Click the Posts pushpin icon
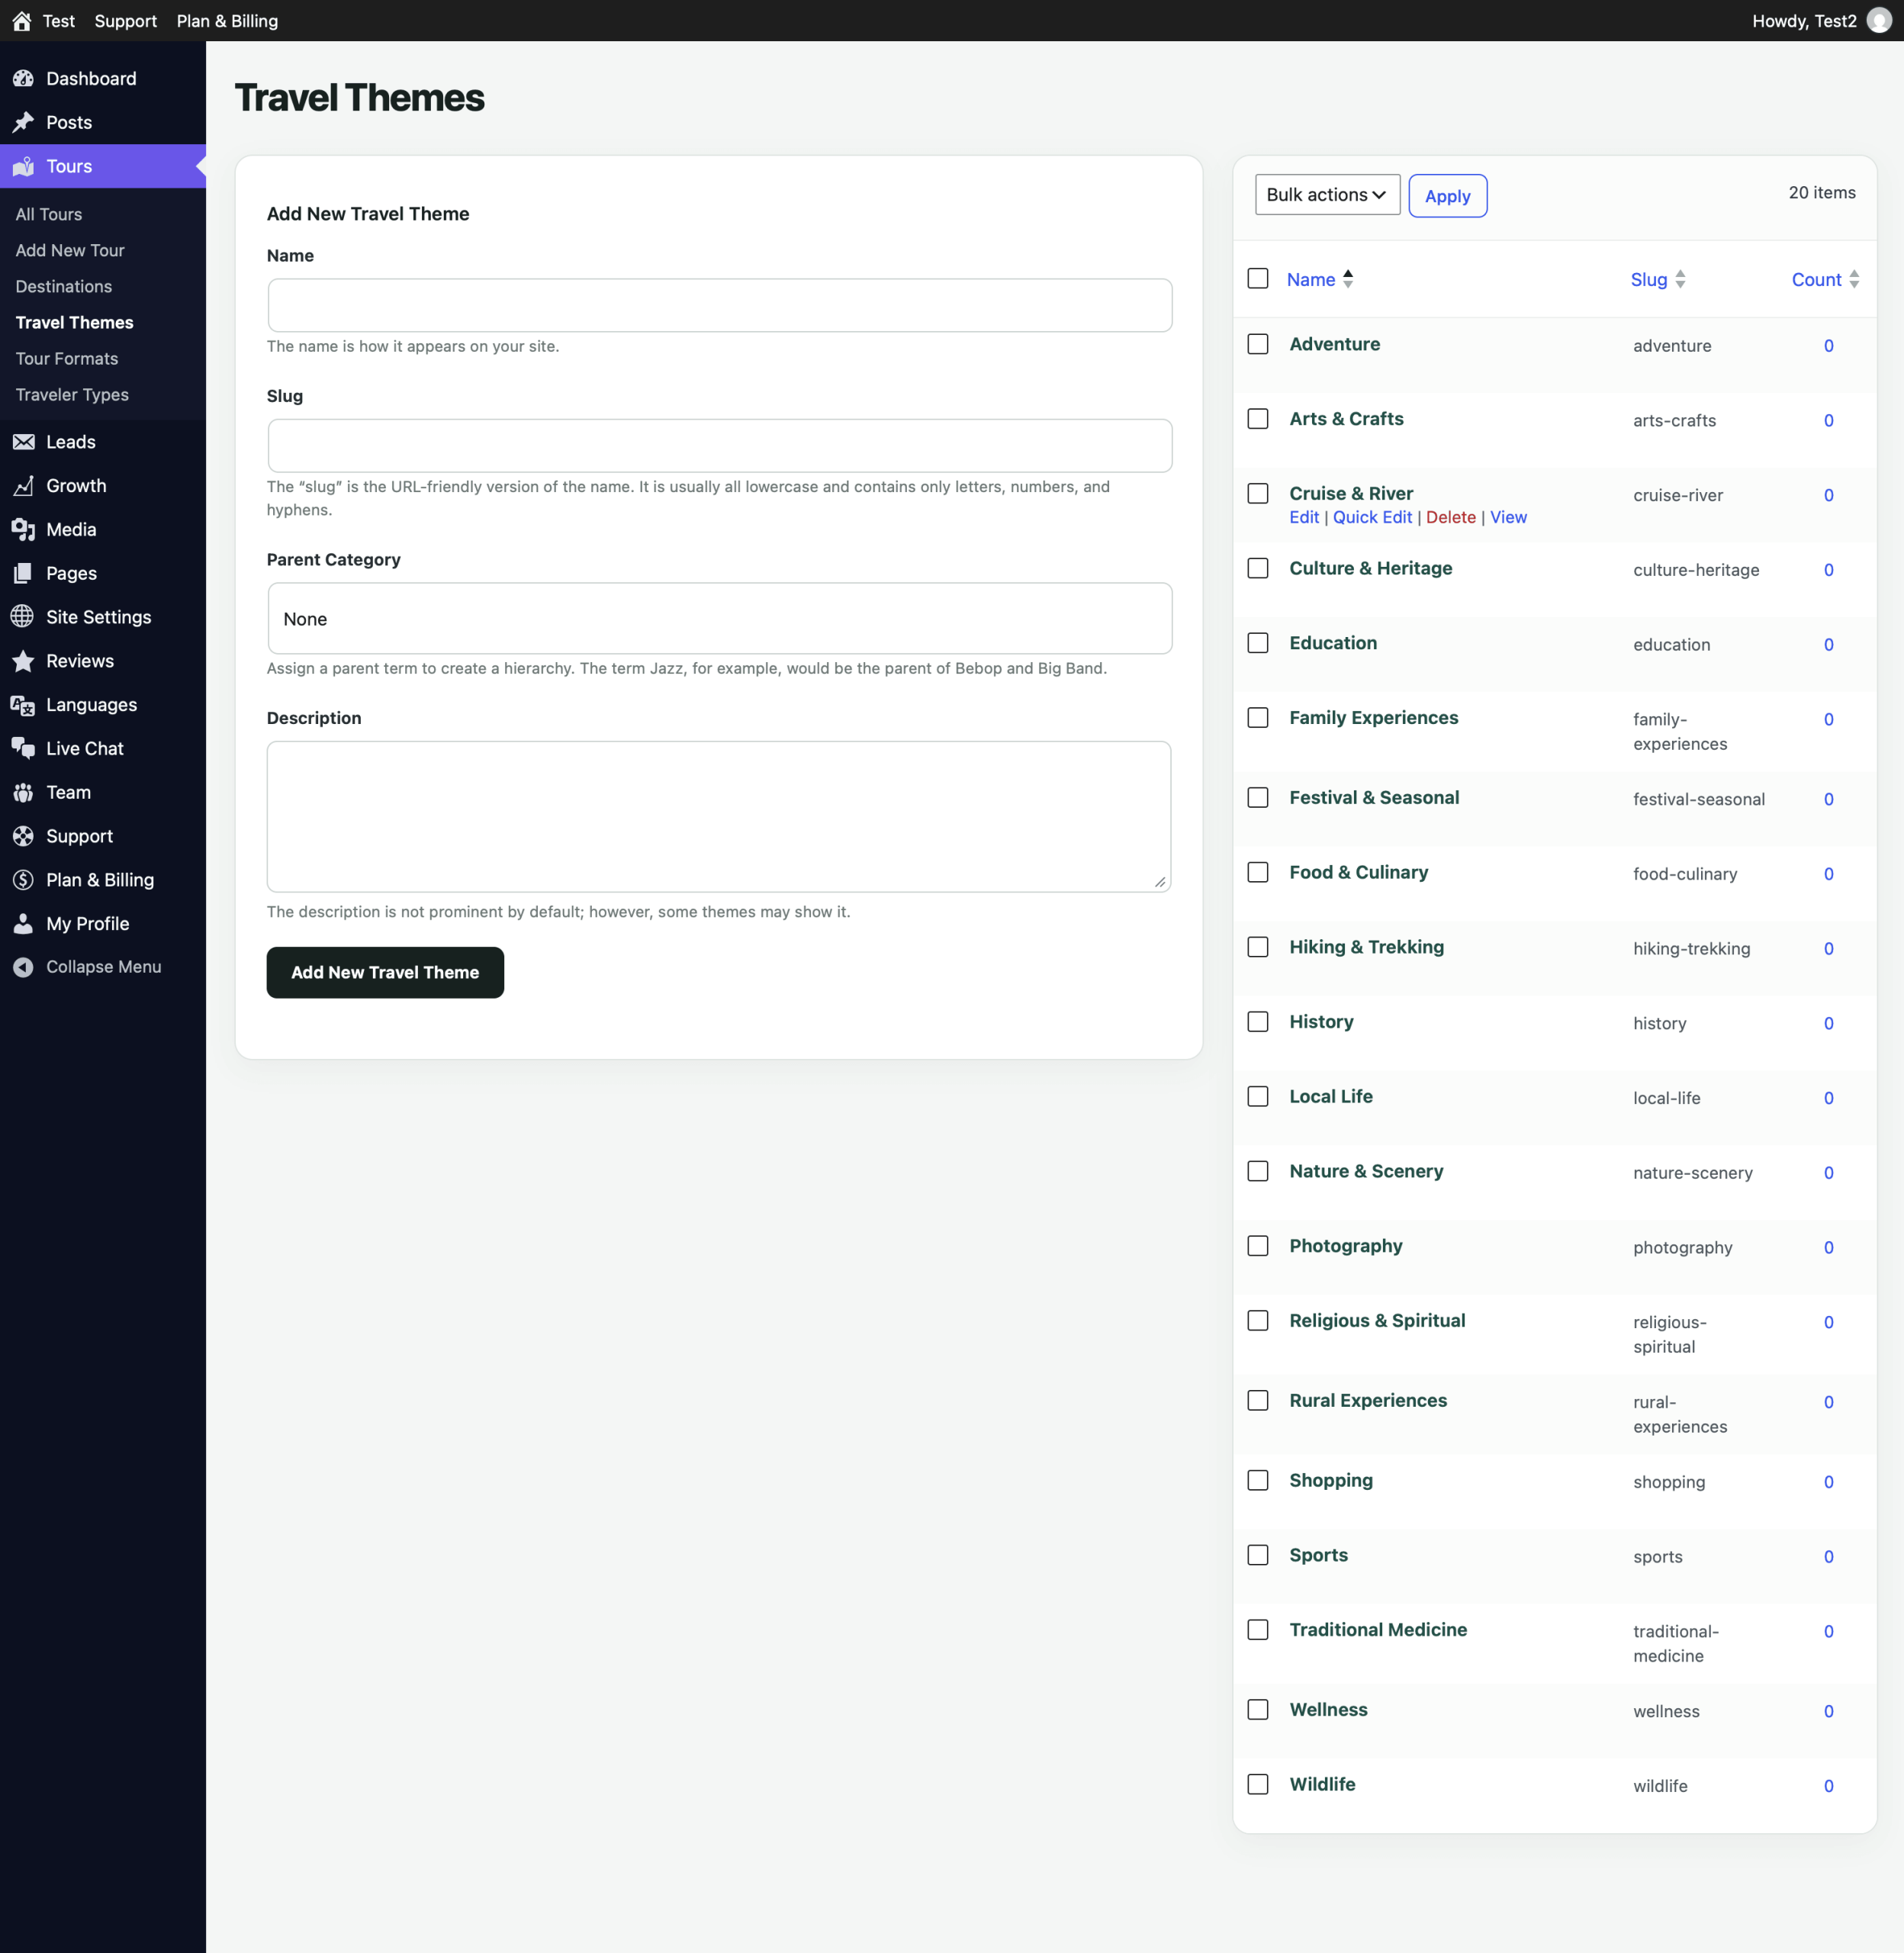 tap(24, 123)
